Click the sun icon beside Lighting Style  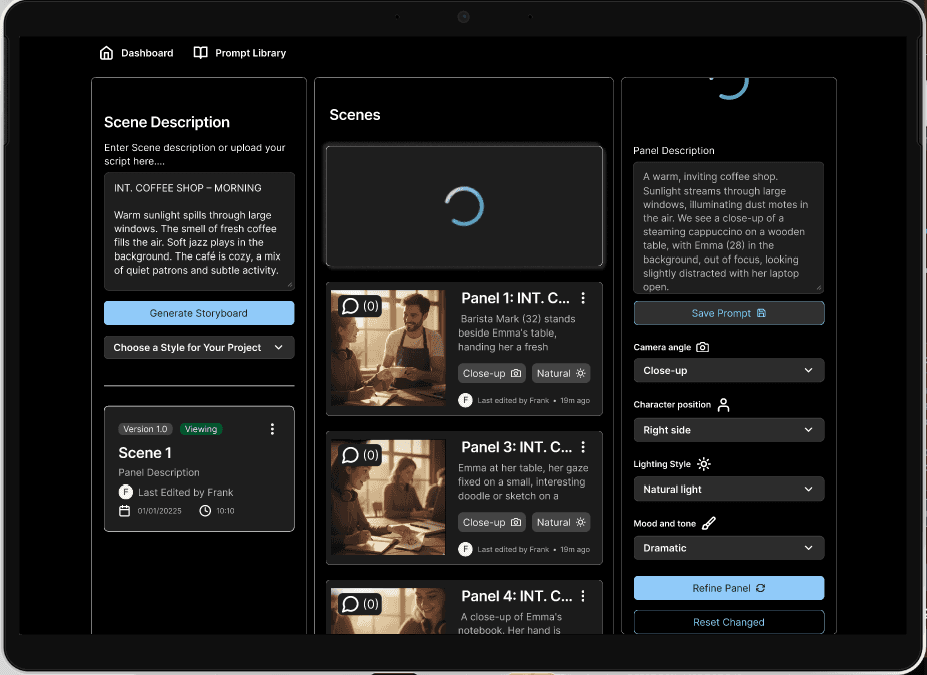point(704,464)
